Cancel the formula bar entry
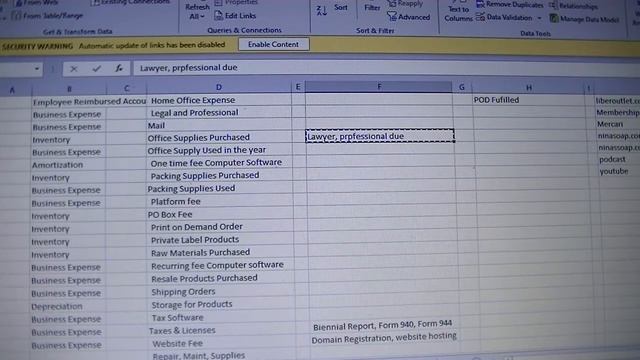 [x=74, y=69]
